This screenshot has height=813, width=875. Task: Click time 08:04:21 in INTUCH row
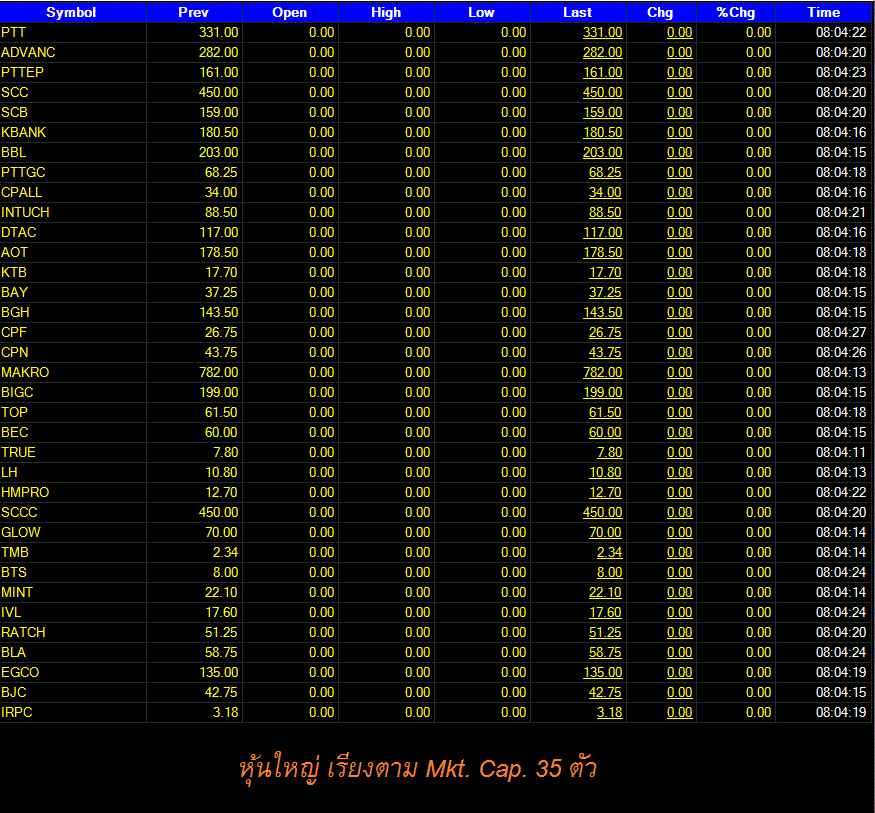[x=841, y=213]
